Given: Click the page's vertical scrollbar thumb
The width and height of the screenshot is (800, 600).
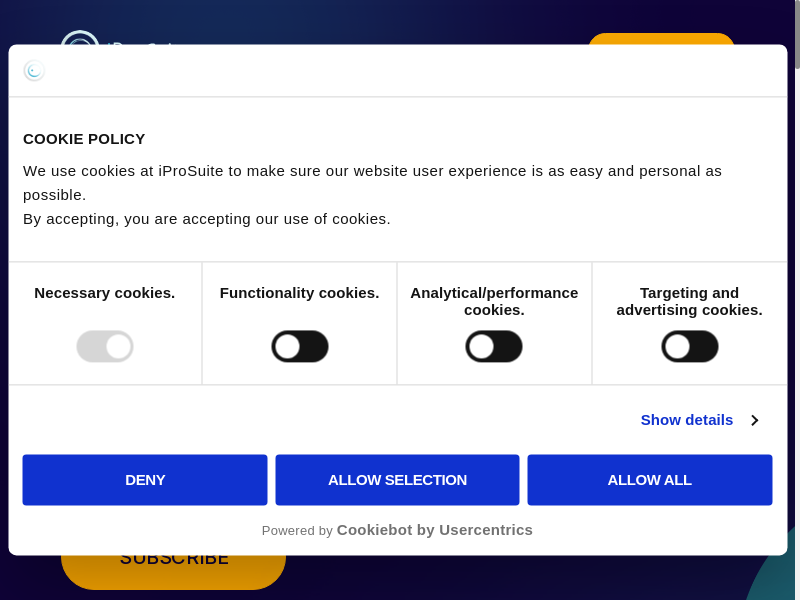Looking at the screenshot, I should pos(797,34).
